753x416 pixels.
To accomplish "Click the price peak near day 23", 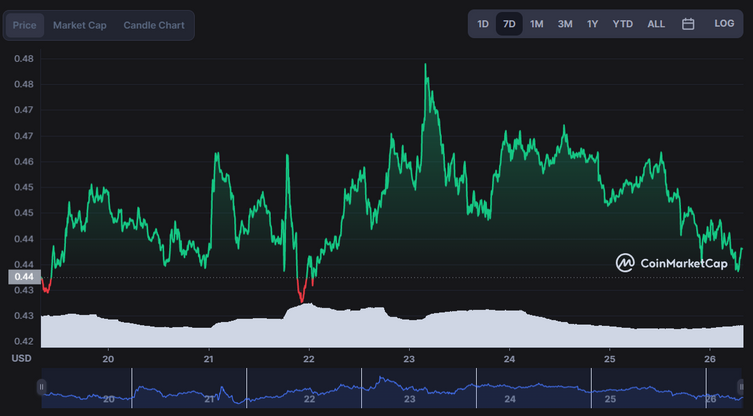I will pyautogui.click(x=425, y=64).
